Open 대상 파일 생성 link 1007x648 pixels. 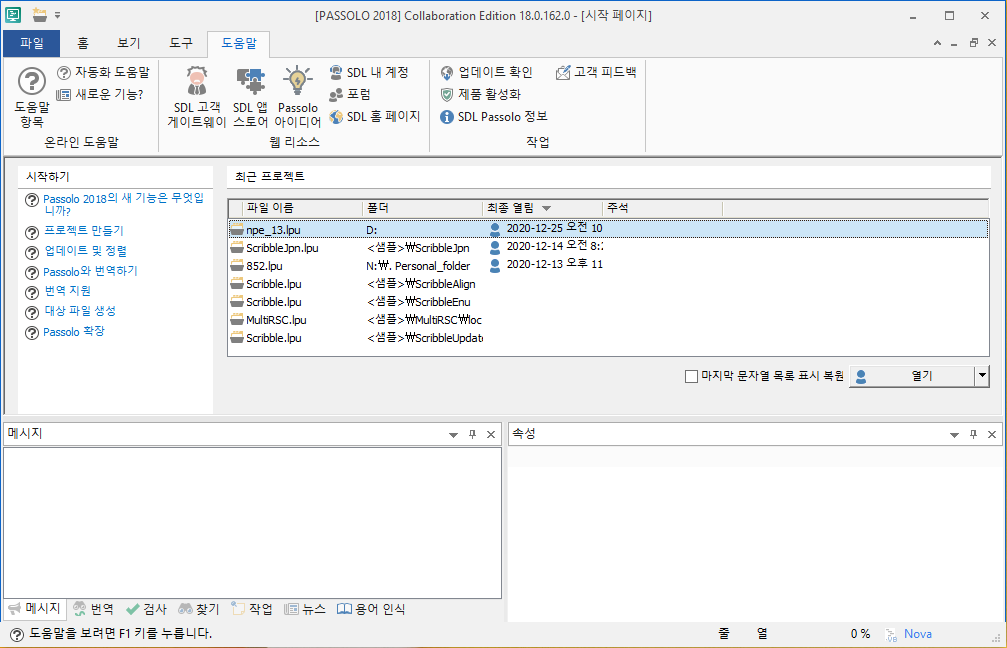pyautogui.click(x=80, y=311)
